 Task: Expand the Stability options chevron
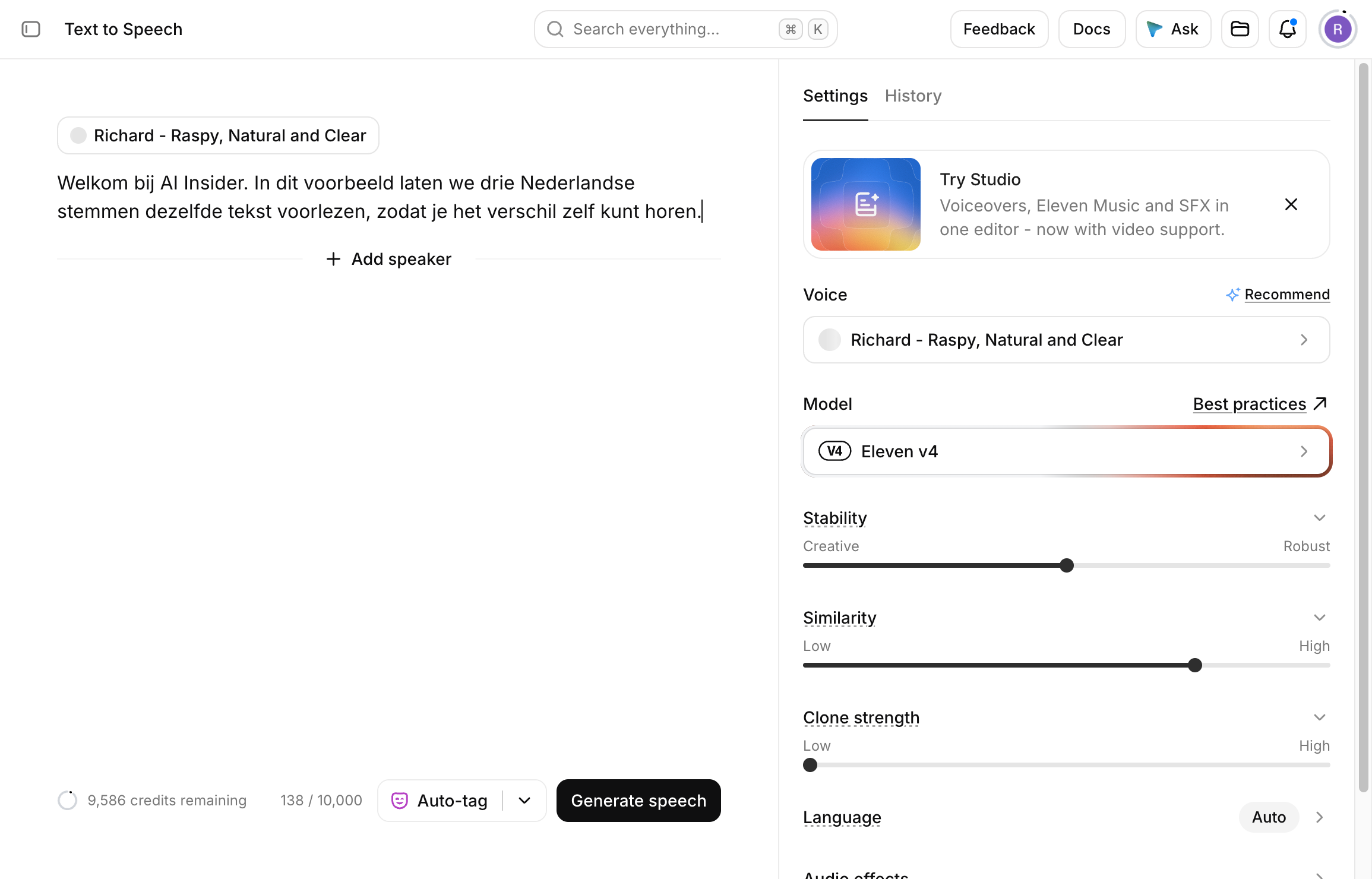coord(1320,518)
